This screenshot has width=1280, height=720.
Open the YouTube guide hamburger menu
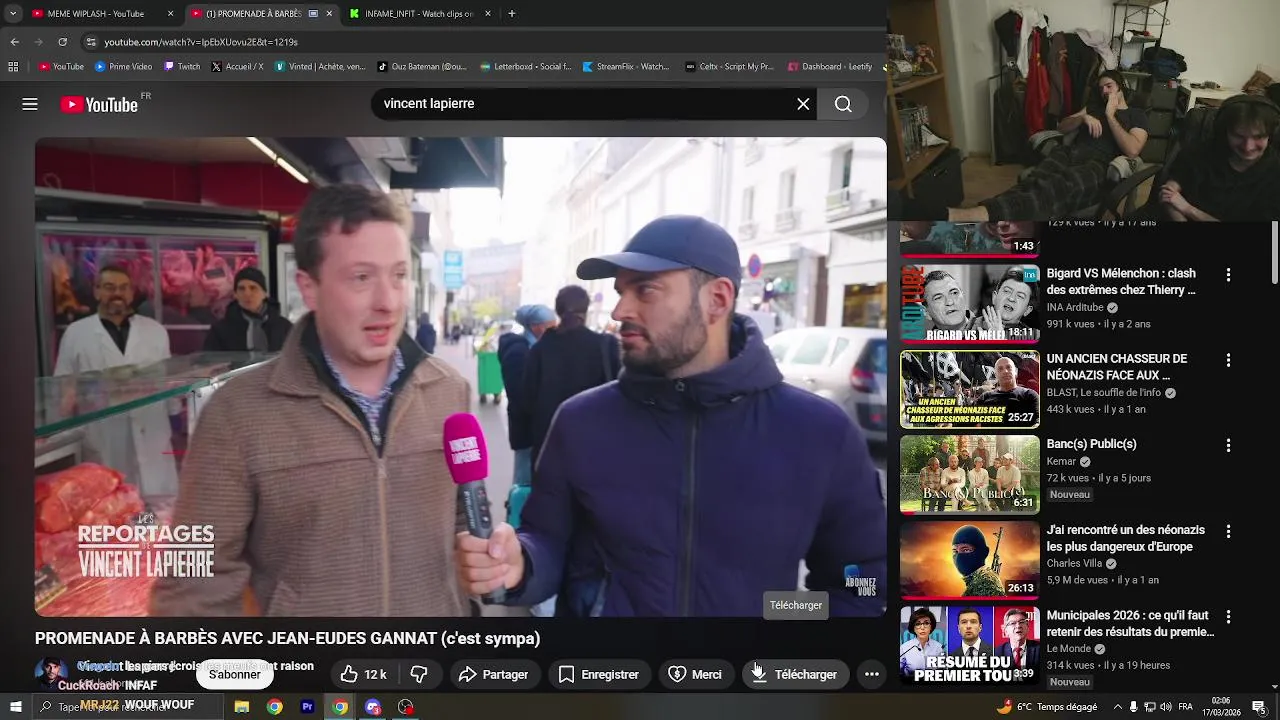(30, 104)
